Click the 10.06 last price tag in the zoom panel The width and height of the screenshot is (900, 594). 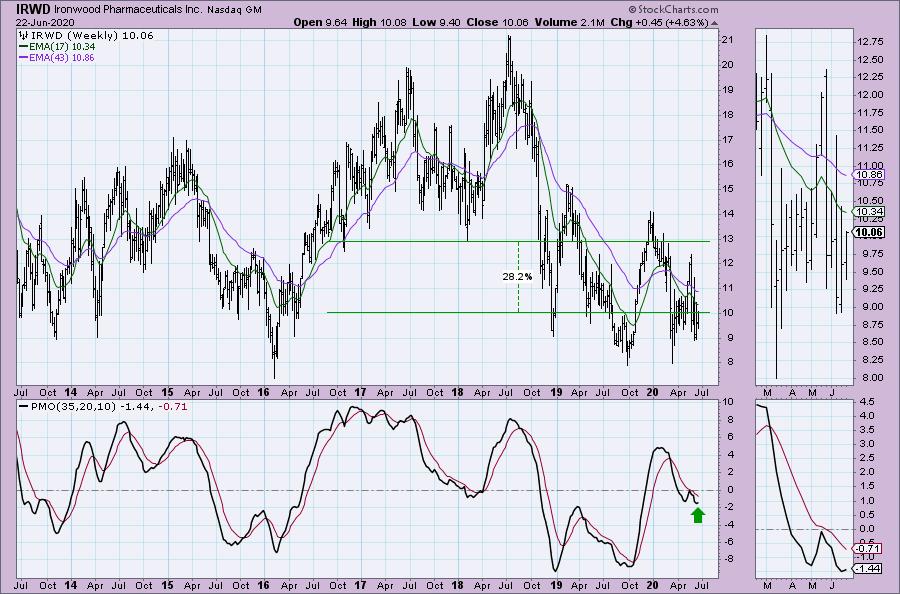(869, 232)
